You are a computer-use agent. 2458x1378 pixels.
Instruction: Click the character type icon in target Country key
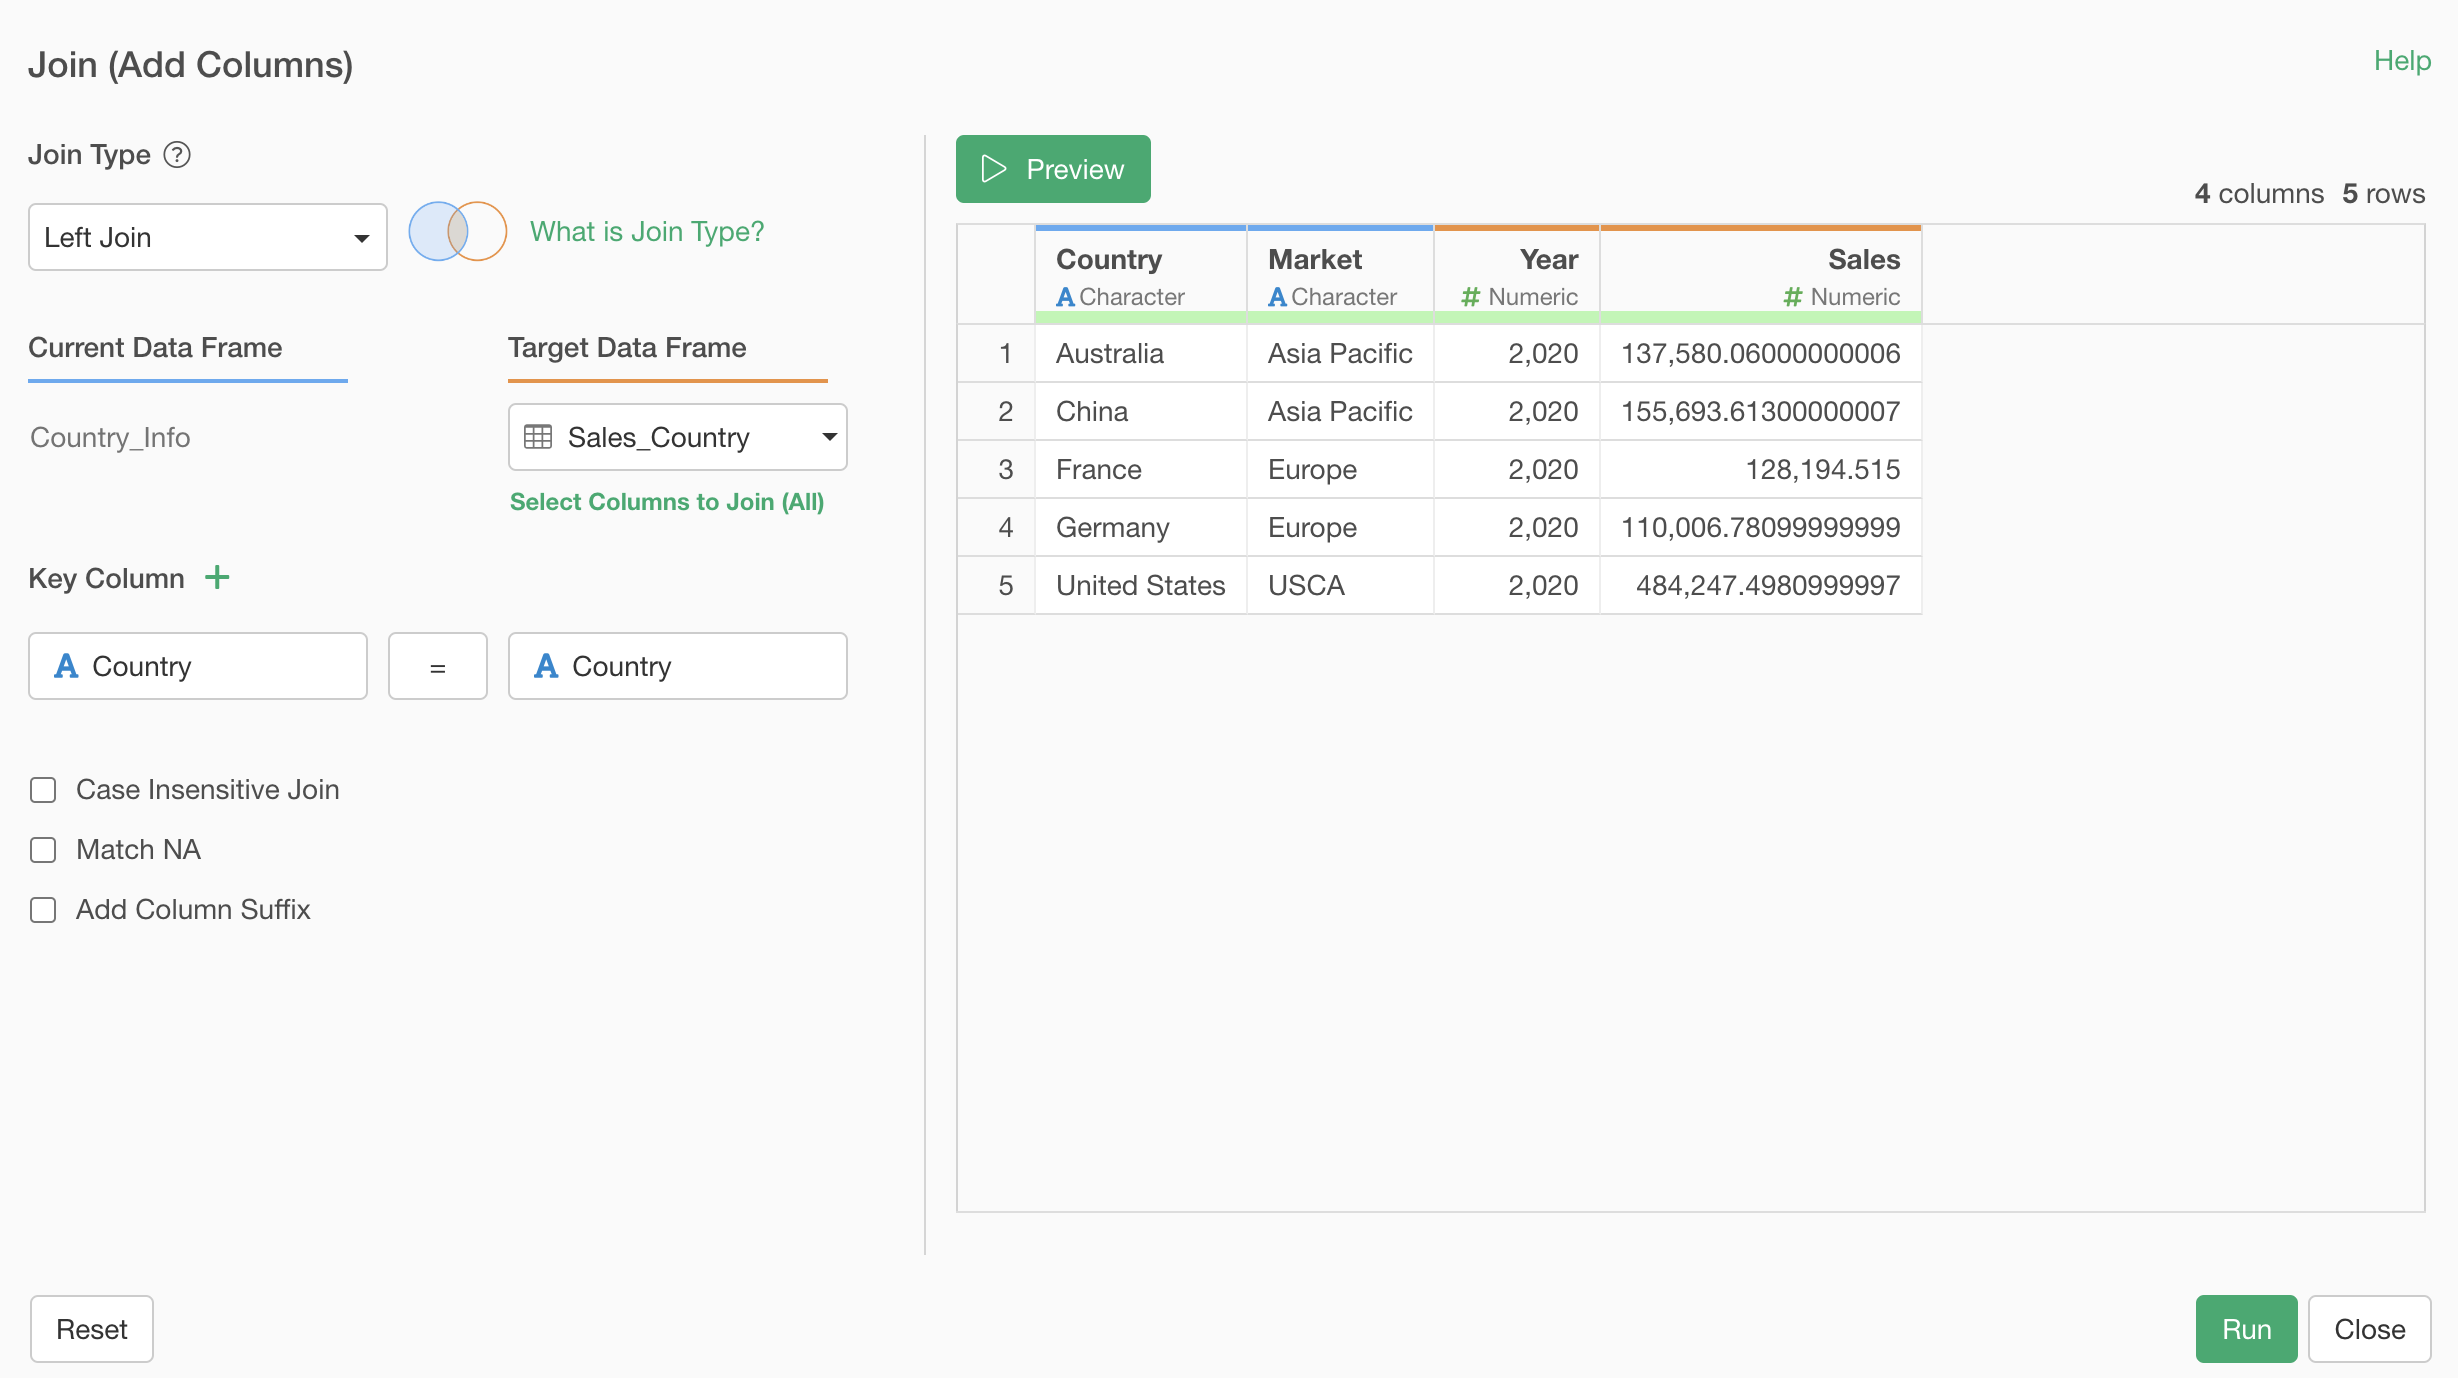click(x=546, y=666)
